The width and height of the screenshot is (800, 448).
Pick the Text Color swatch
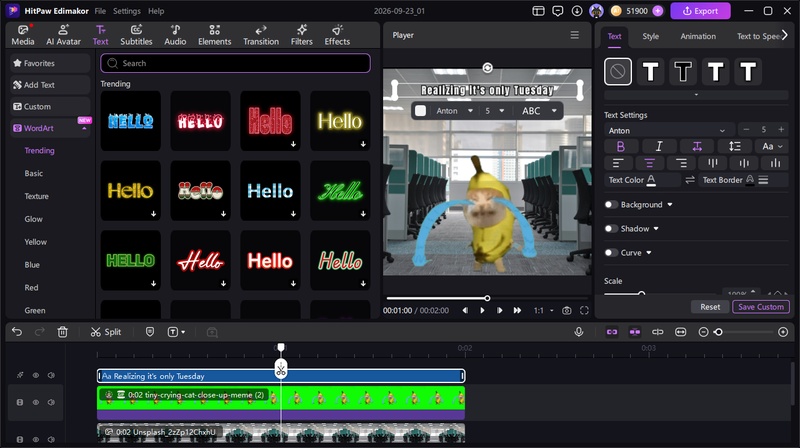(652, 180)
